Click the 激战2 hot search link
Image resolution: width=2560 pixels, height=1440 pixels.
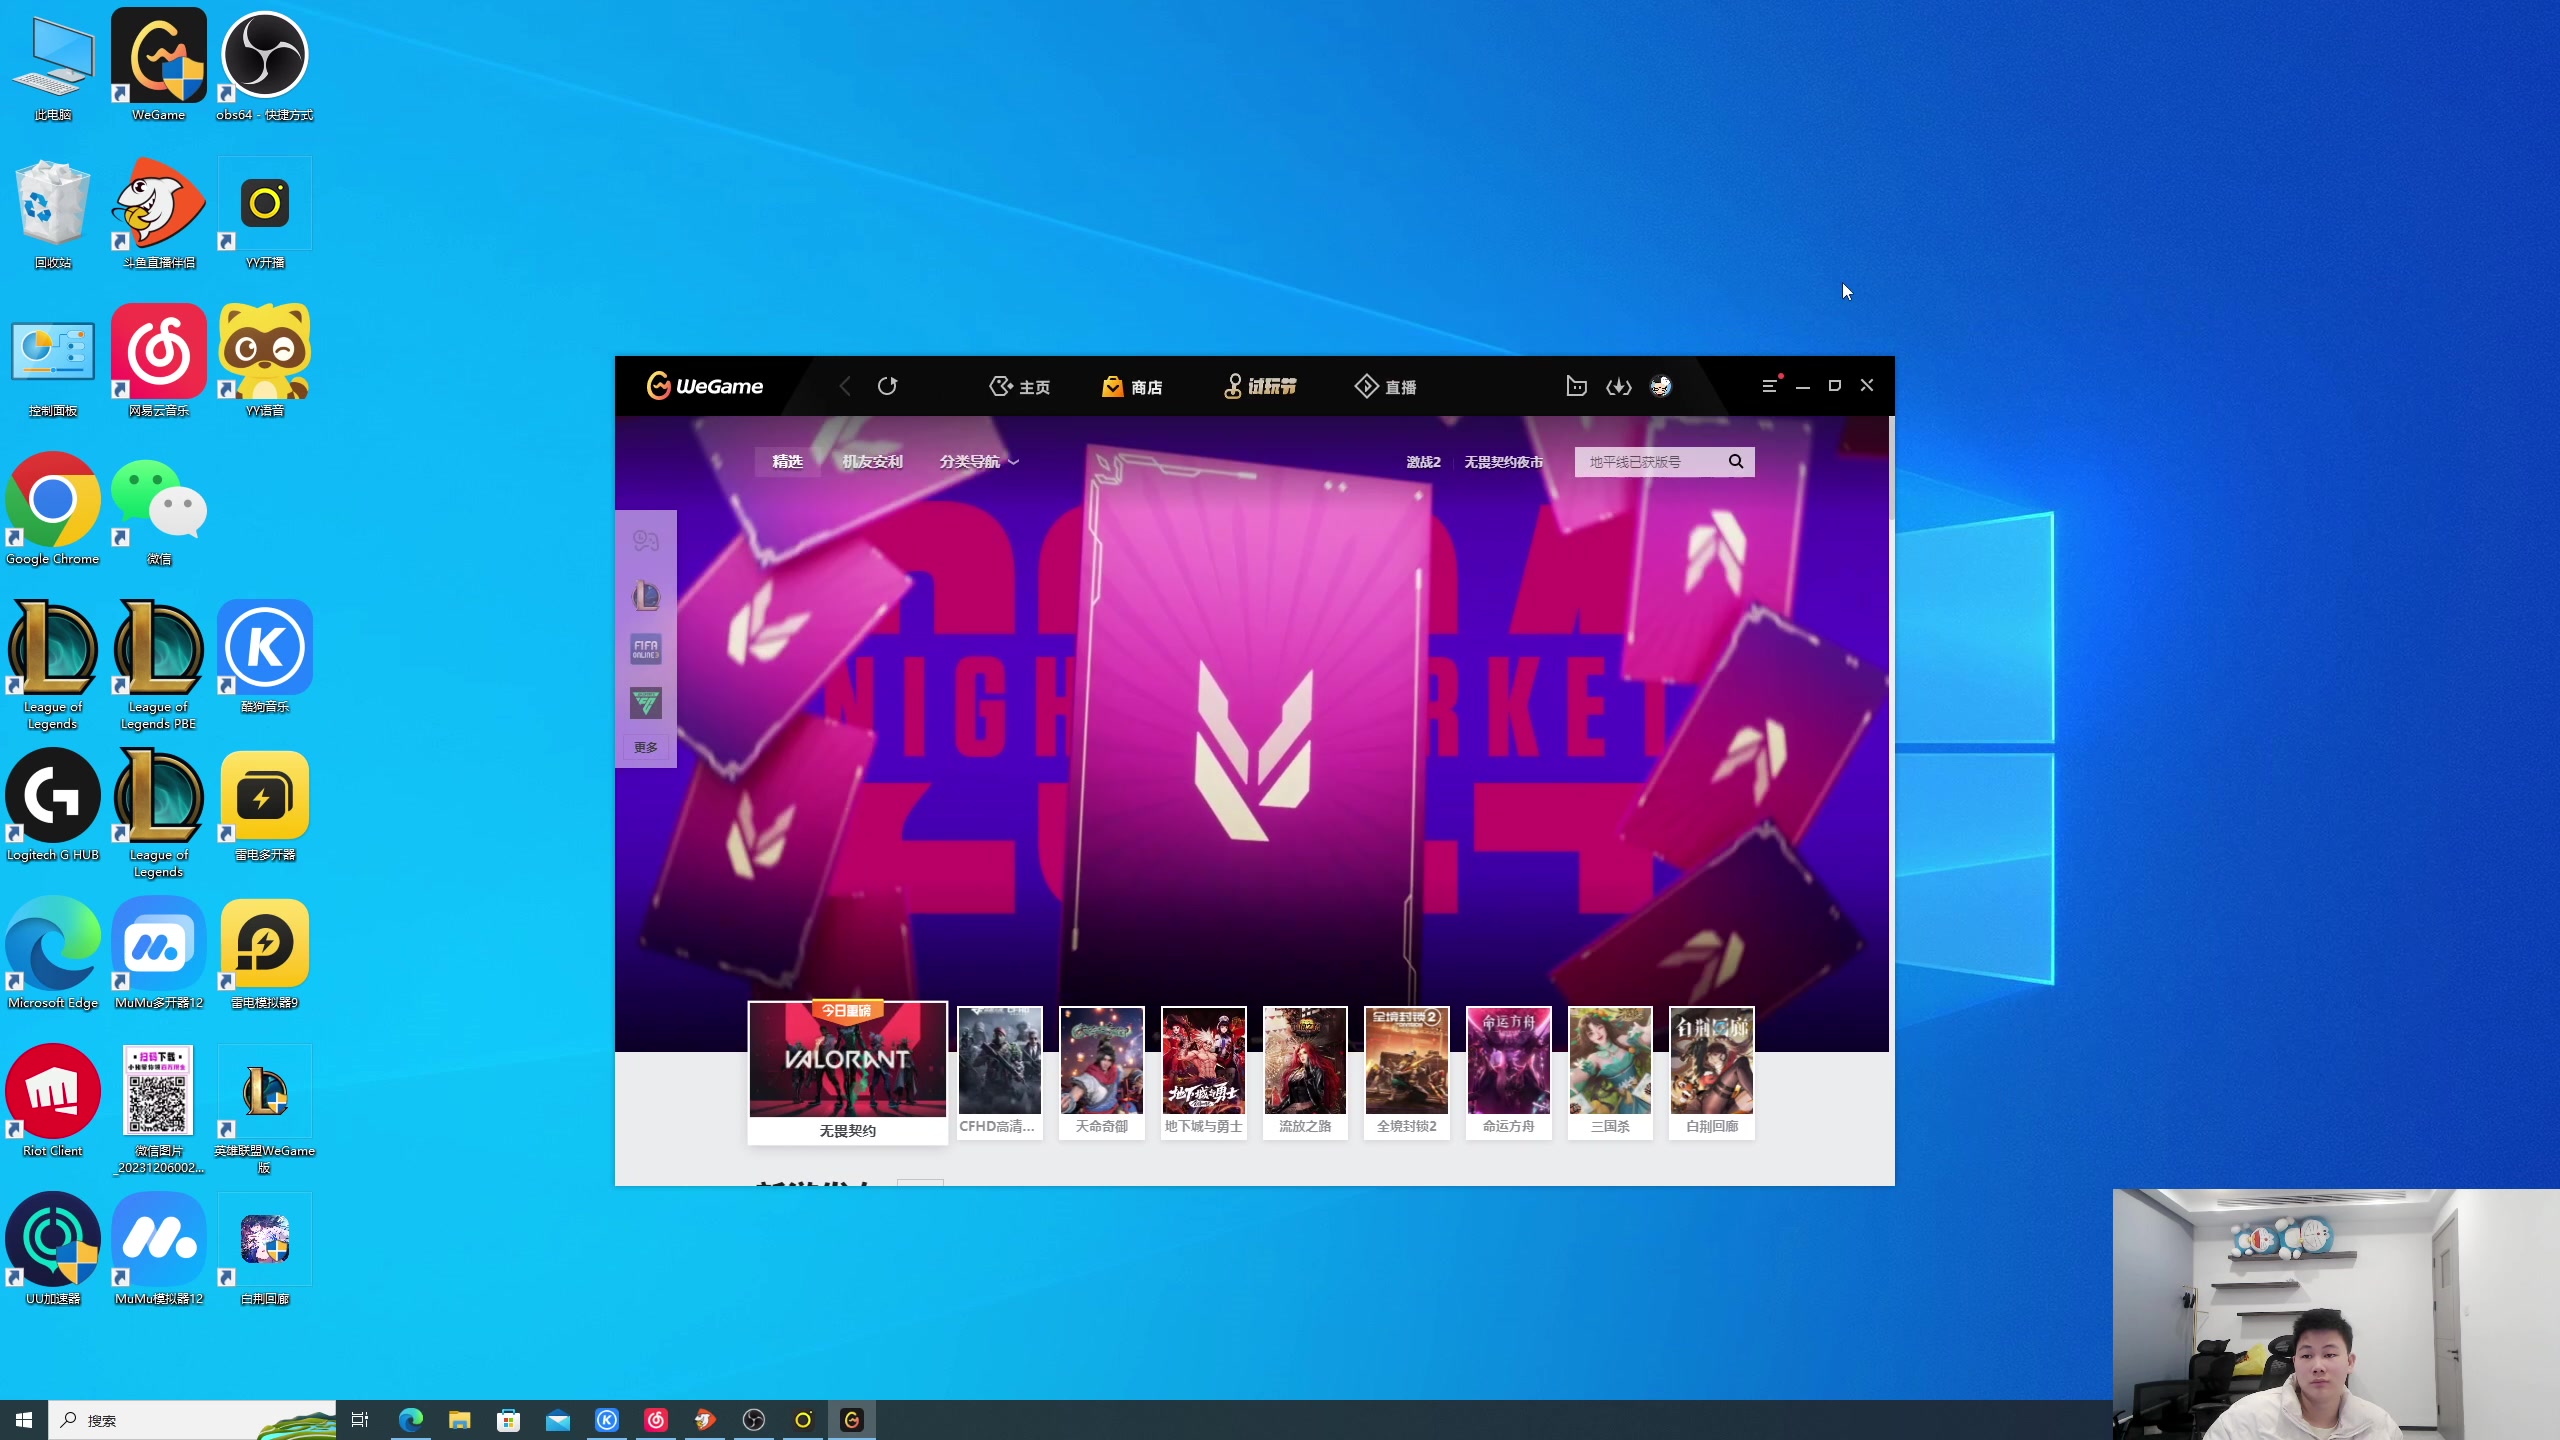[x=1423, y=462]
